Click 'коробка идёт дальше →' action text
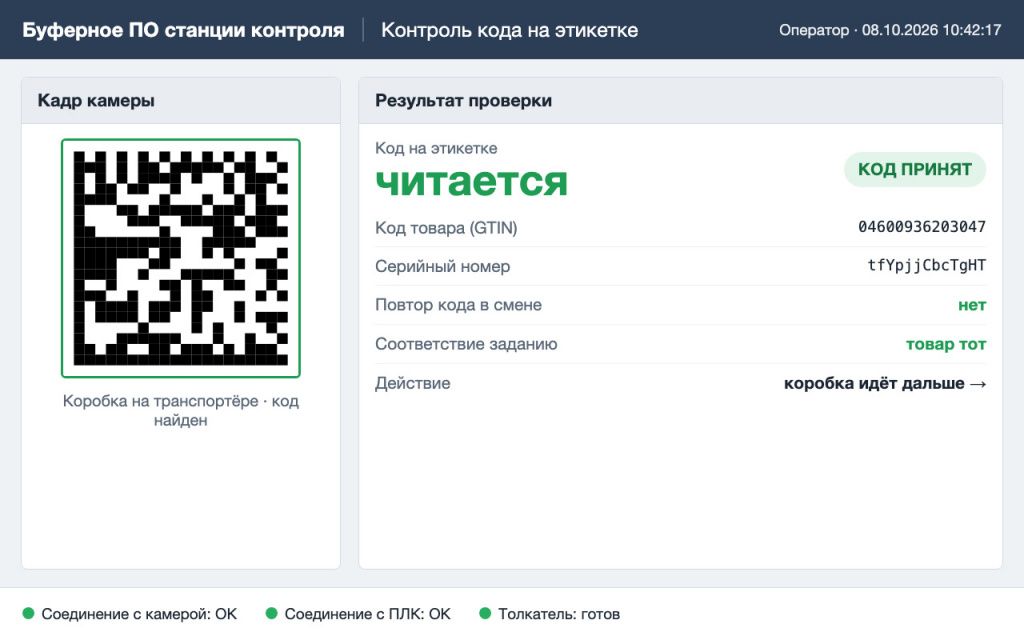Screen dimensions: 1024x640 point(885,383)
